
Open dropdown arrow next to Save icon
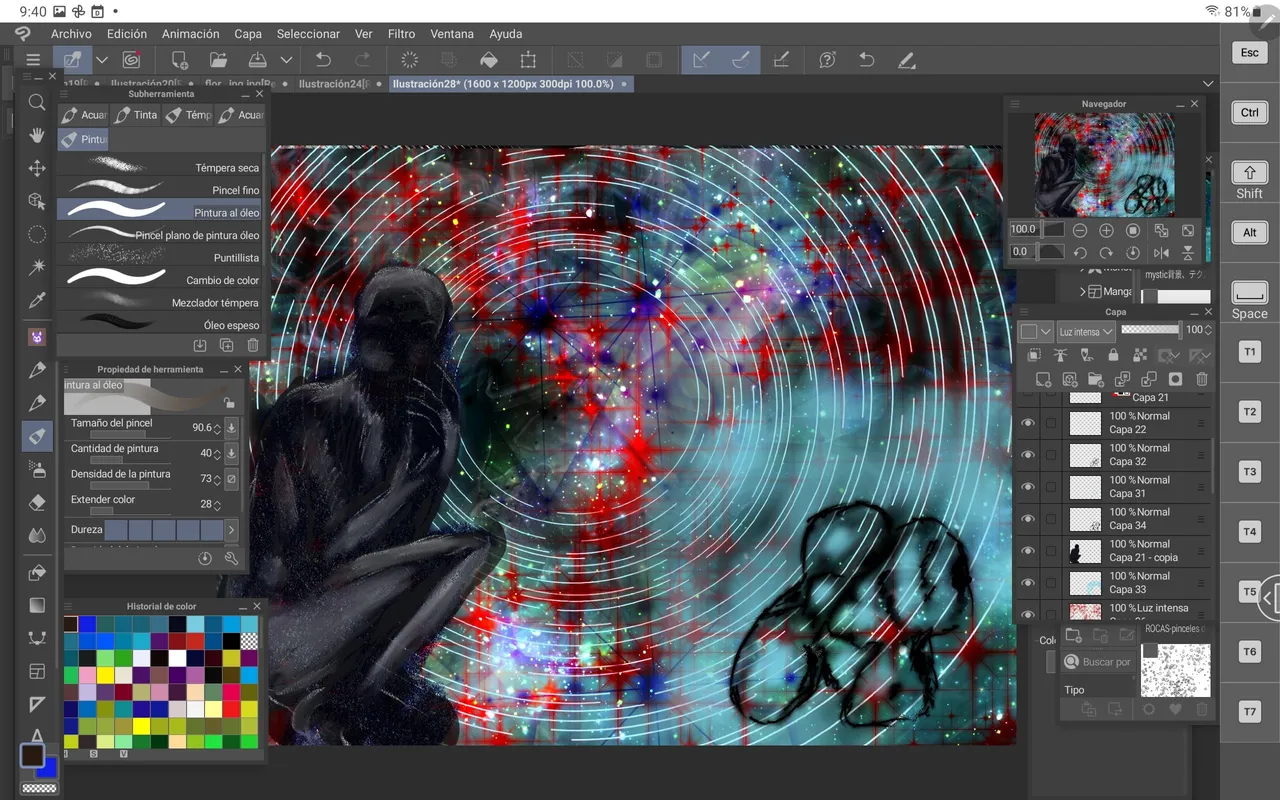click(x=286, y=60)
